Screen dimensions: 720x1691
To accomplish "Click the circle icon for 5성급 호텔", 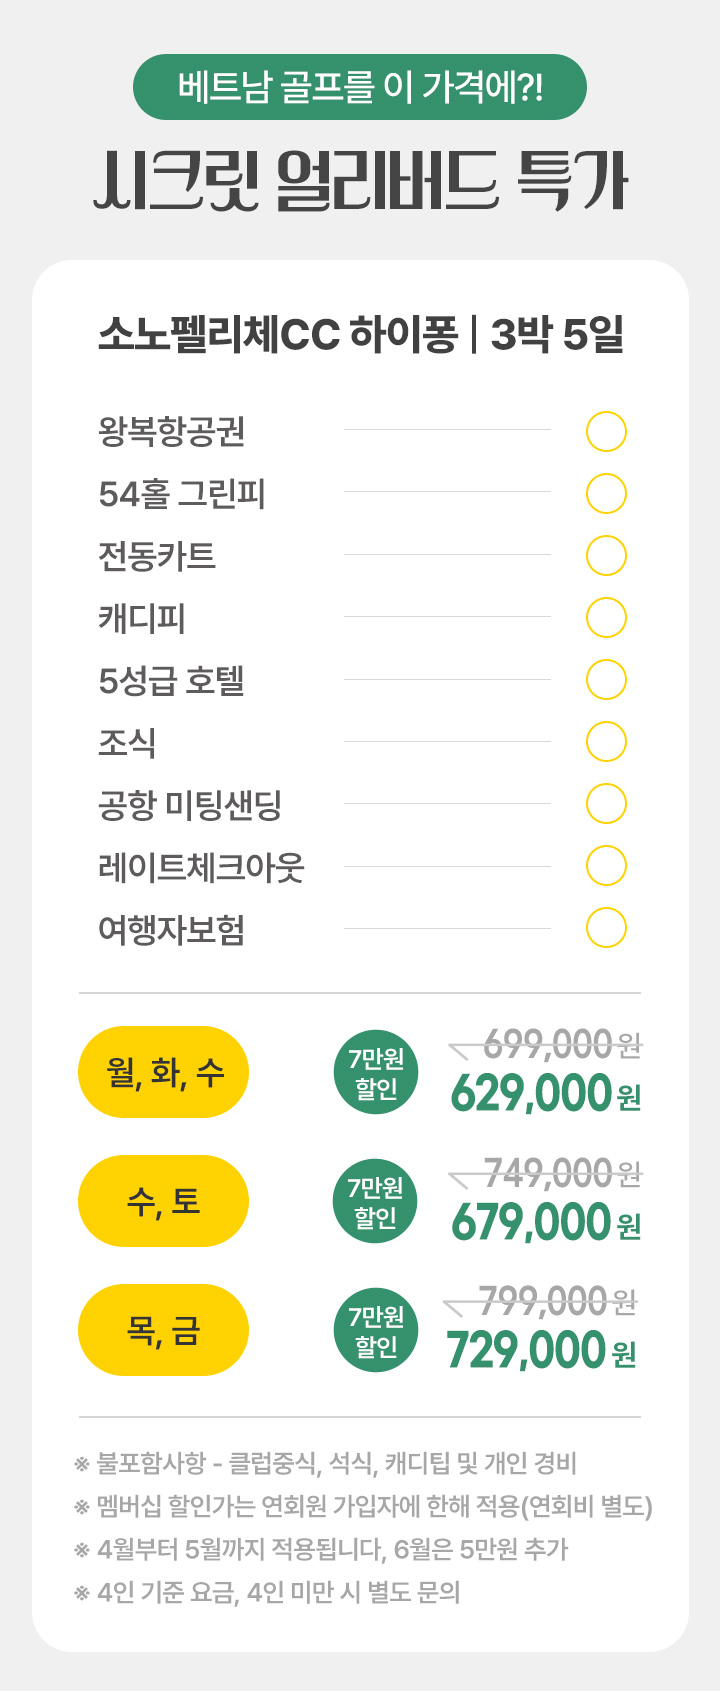I will (x=606, y=680).
